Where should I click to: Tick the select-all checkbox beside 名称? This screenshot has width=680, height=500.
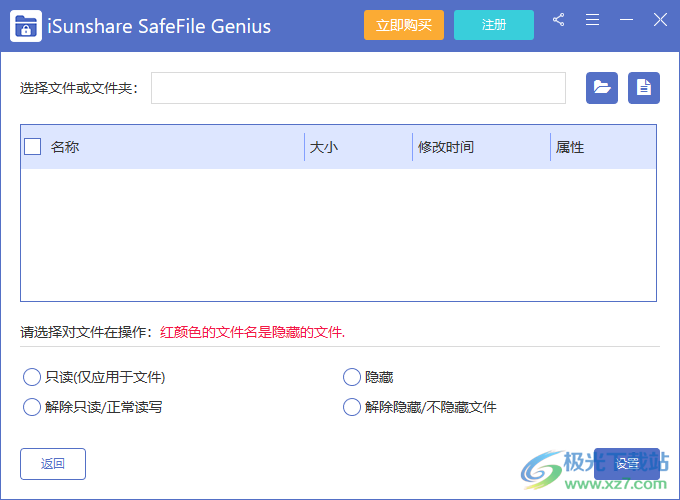click(x=33, y=147)
